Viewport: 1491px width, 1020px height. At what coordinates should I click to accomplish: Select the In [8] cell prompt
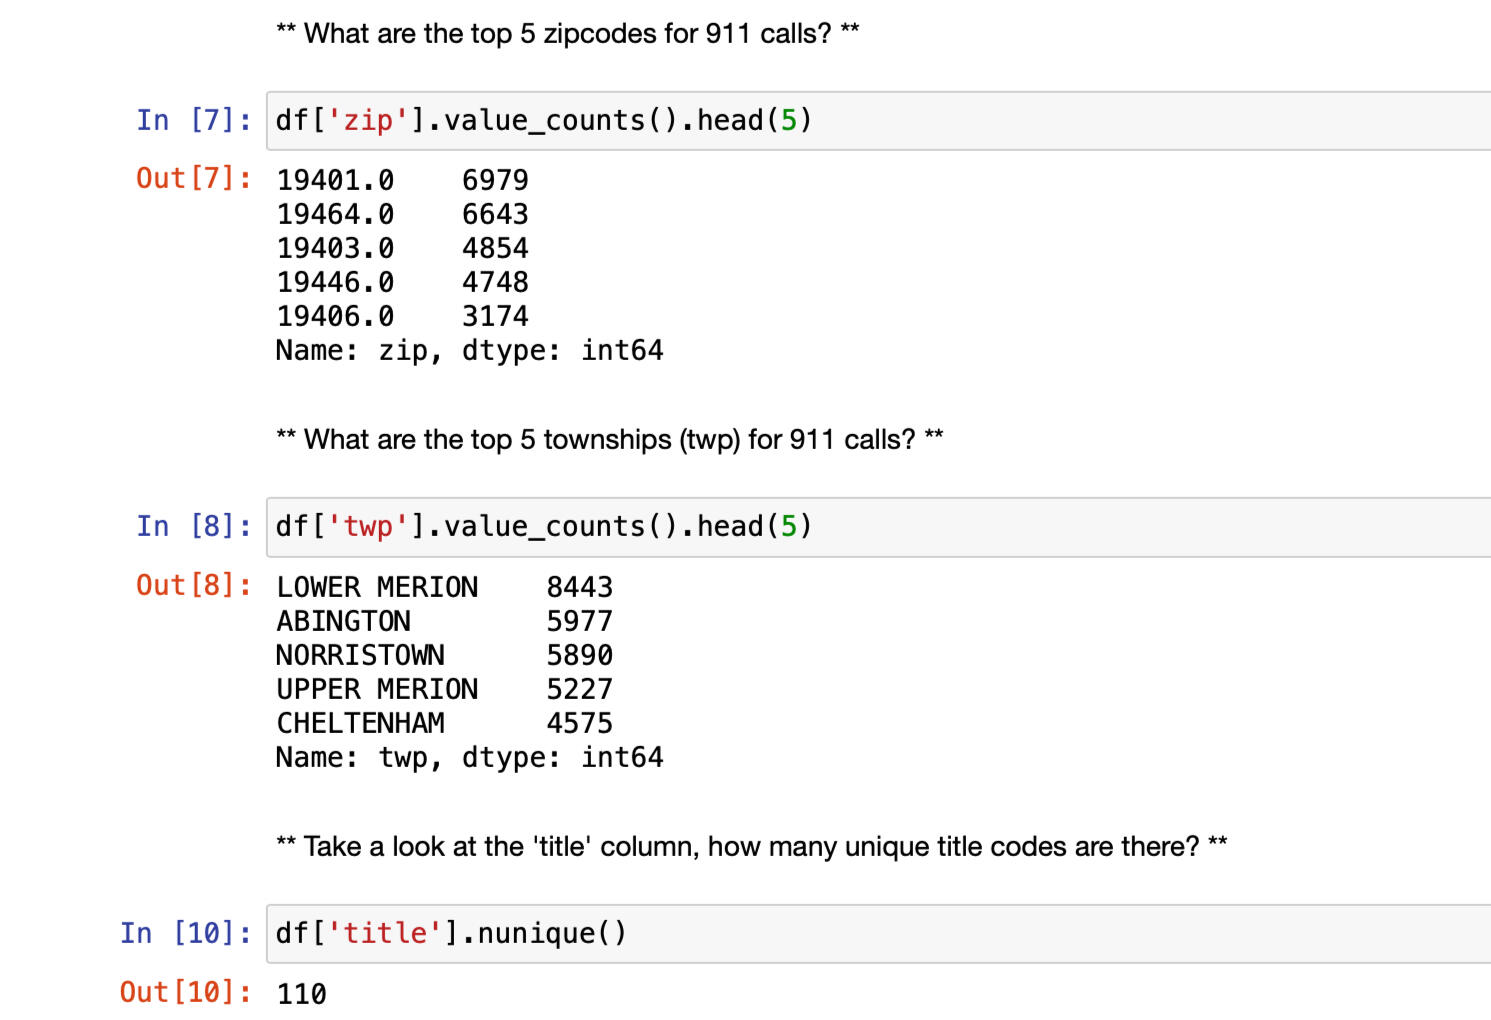click(194, 527)
